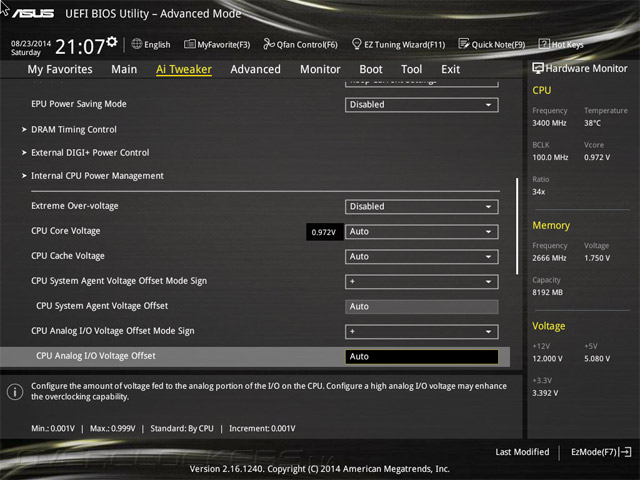Click the Hot Keys question mark icon
This screenshot has height=480, width=640.
(x=544, y=44)
